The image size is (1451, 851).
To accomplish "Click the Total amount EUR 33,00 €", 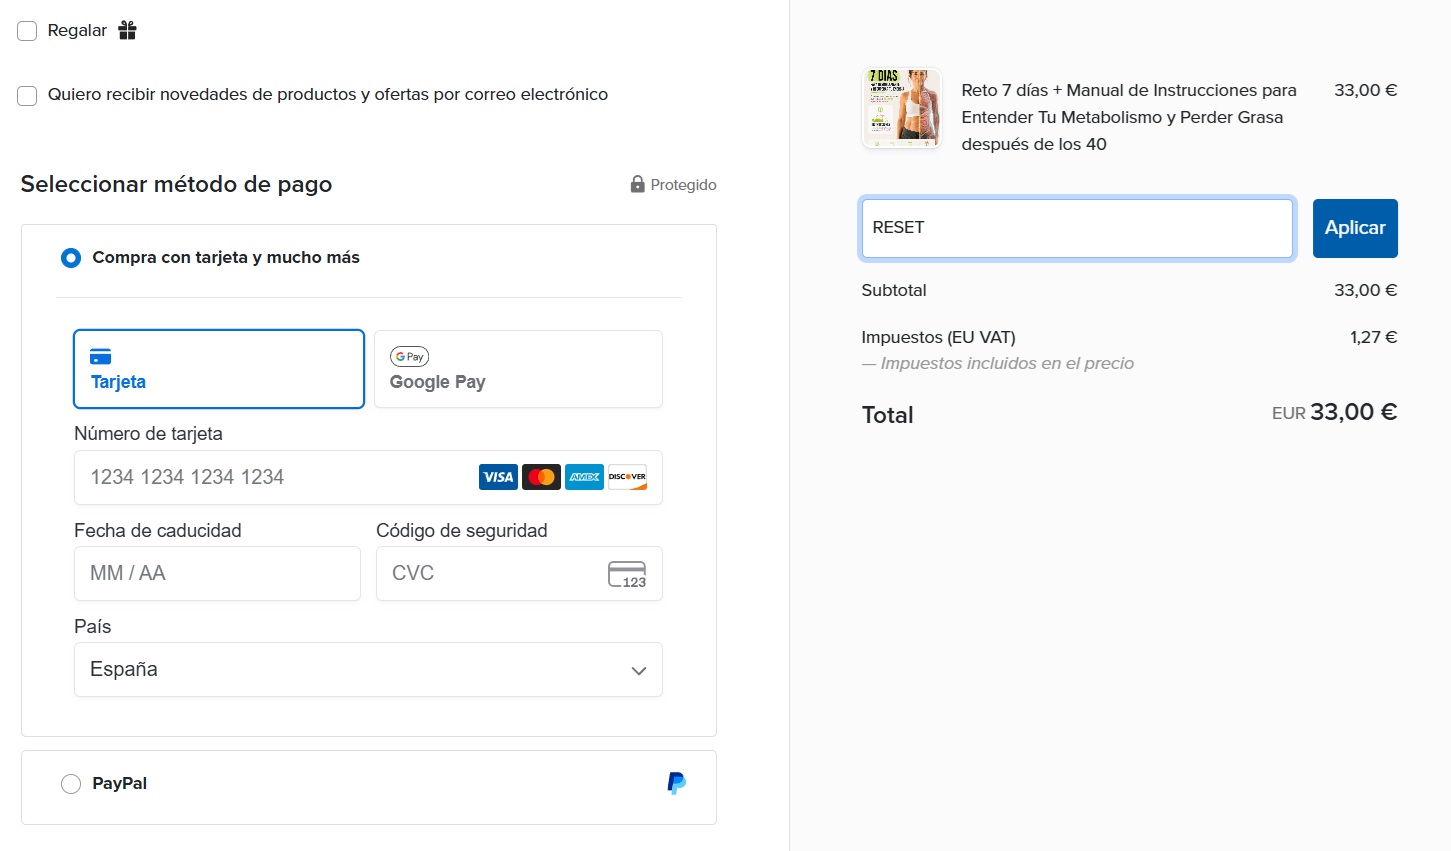I will click(1334, 412).
